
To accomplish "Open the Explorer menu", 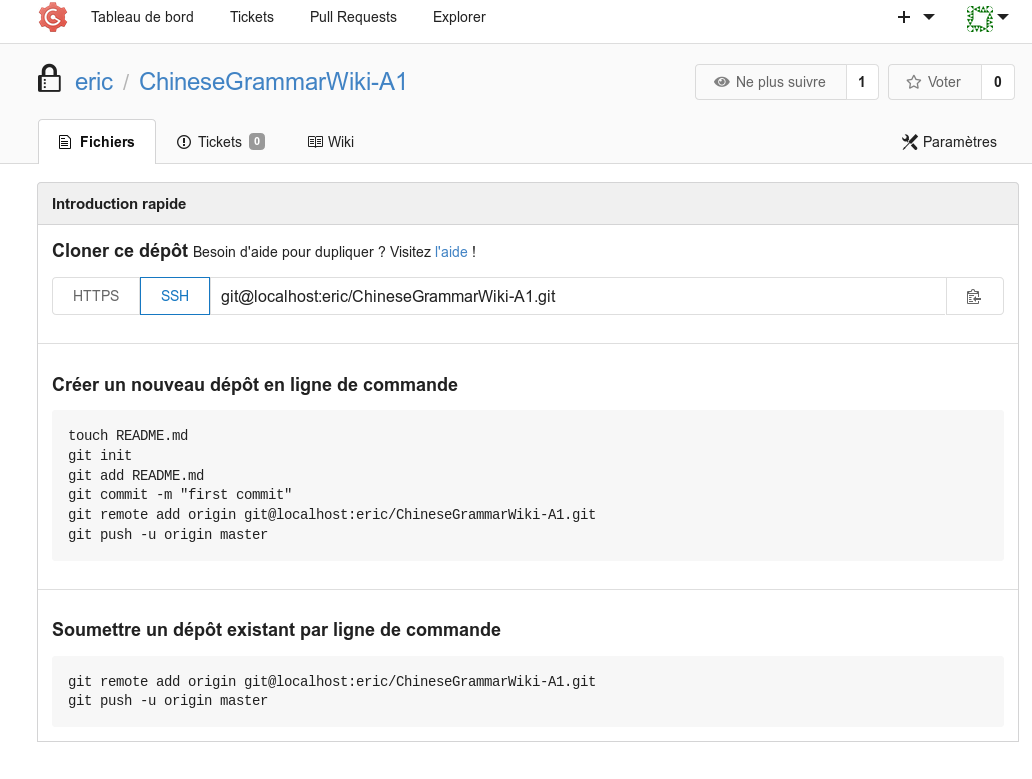I will point(458,17).
